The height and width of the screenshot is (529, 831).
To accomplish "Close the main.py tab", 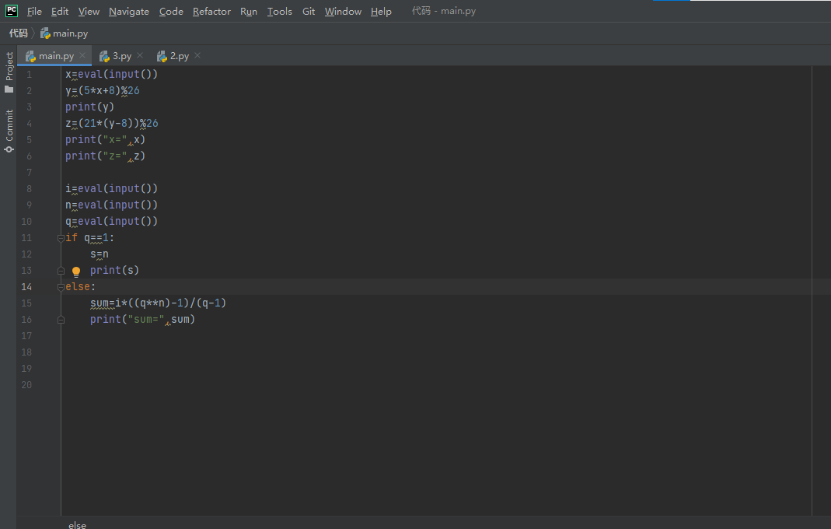I will (x=83, y=55).
